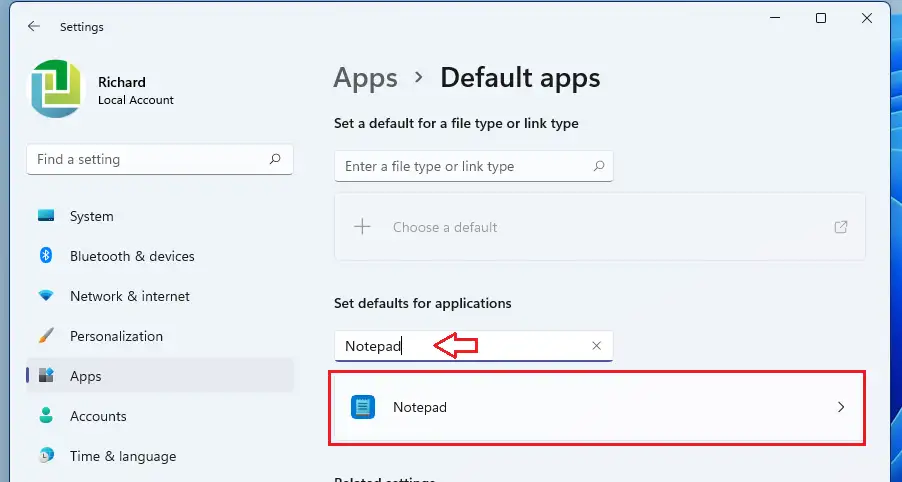Click the Network & internet wifi icon
This screenshot has height=482, width=902.
[46, 296]
